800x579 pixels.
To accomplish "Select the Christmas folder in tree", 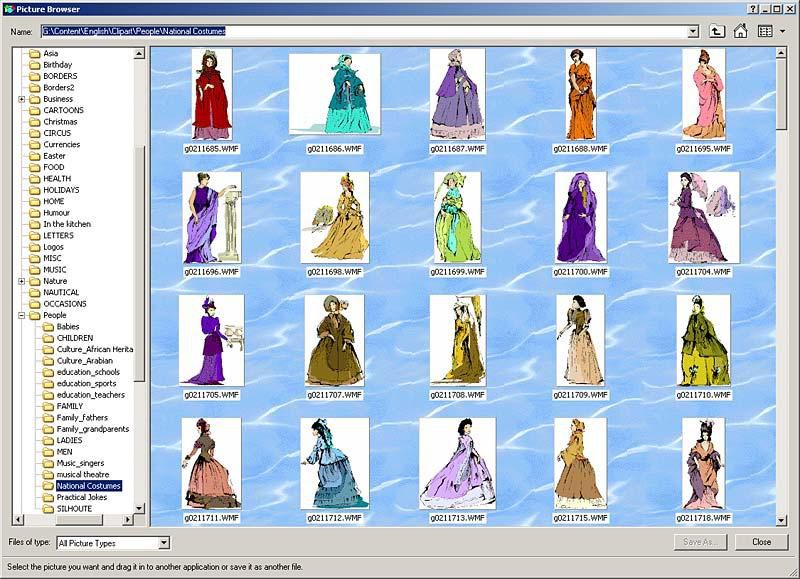I will point(60,122).
